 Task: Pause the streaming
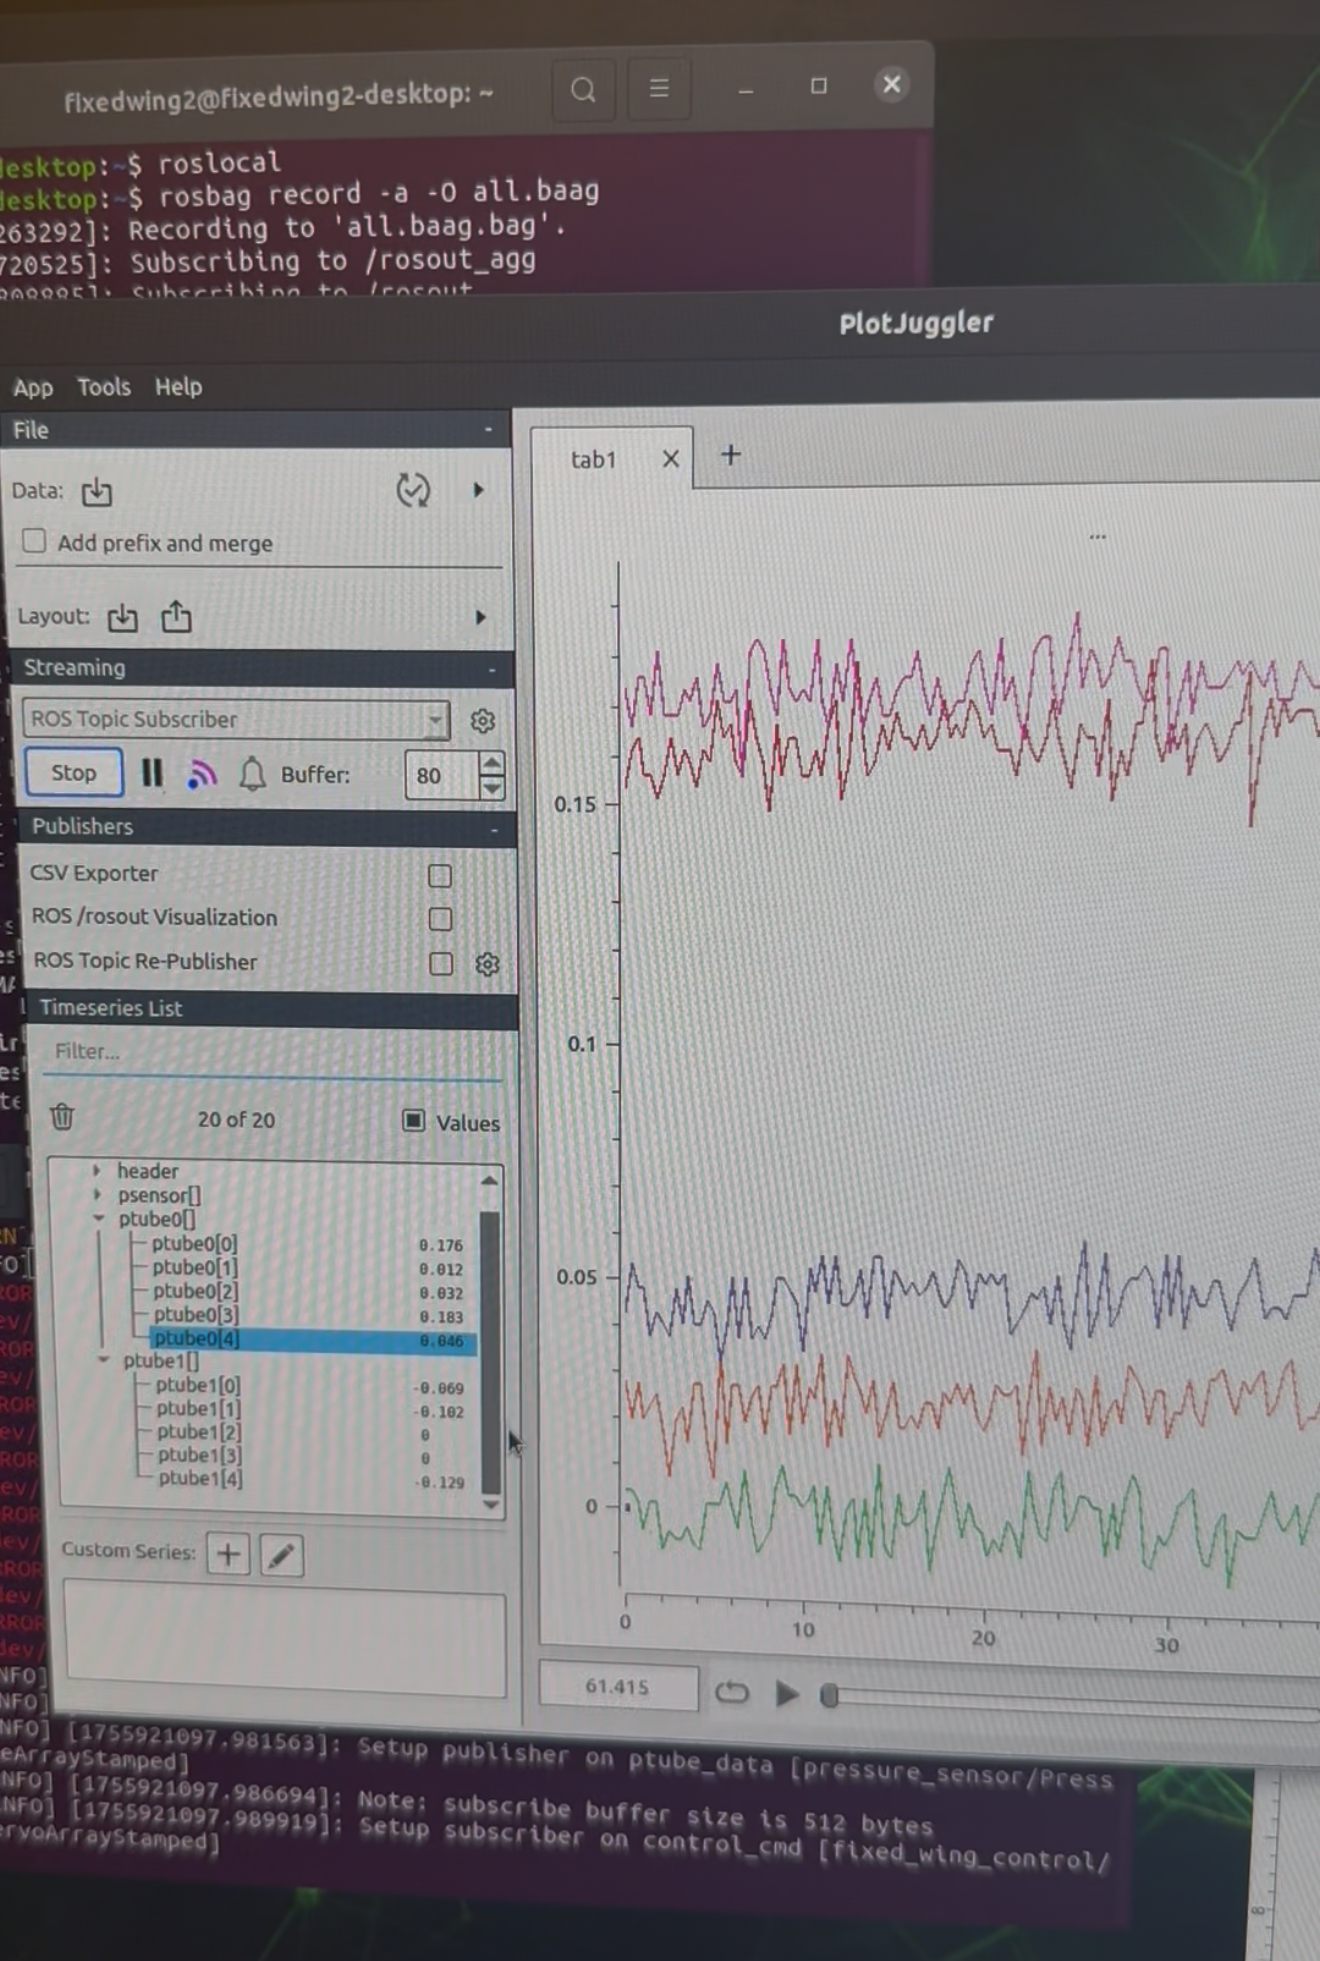coord(152,773)
